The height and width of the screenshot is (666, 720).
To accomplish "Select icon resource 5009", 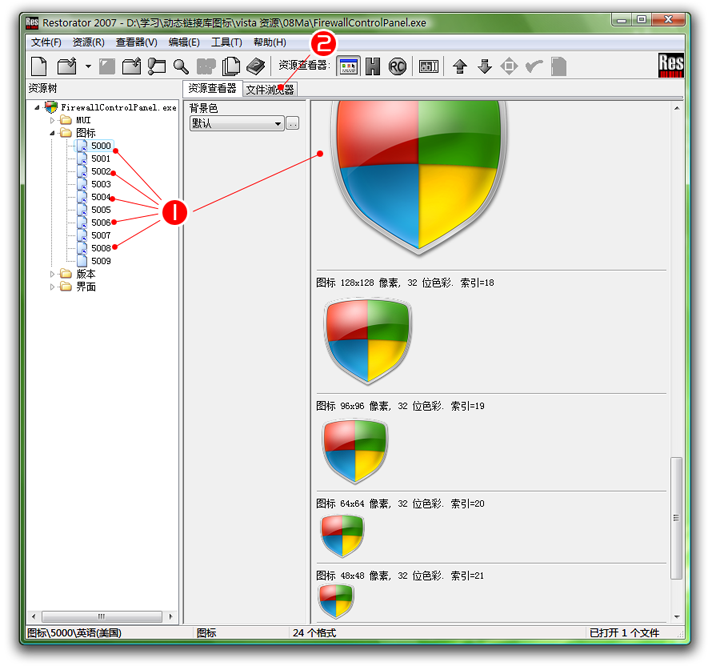I will 101,261.
